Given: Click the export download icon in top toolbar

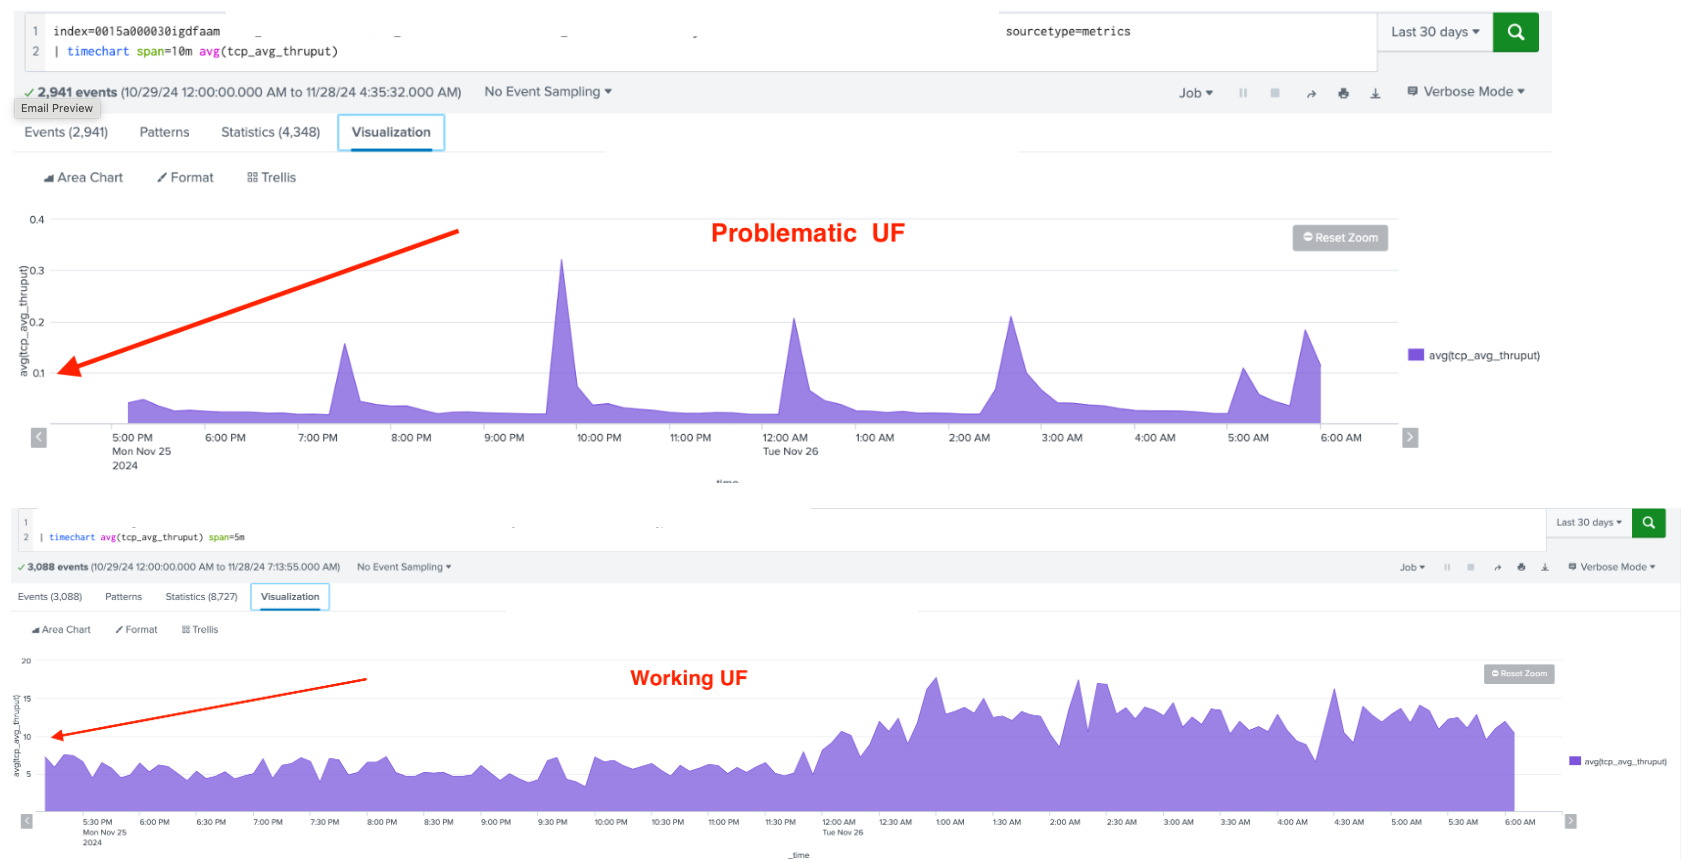Looking at the screenshot, I should coord(1375,93).
